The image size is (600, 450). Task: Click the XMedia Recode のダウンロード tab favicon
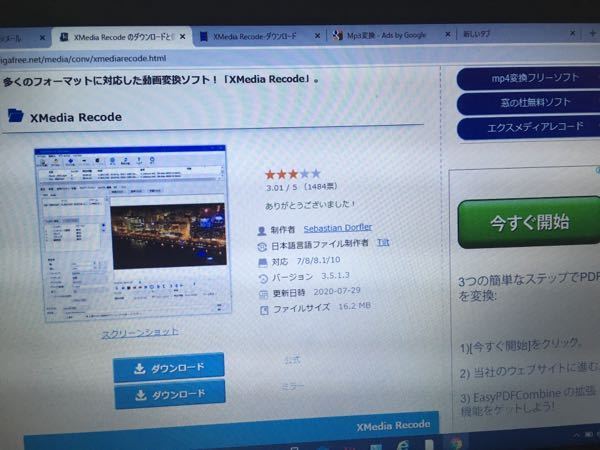click(64, 37)
